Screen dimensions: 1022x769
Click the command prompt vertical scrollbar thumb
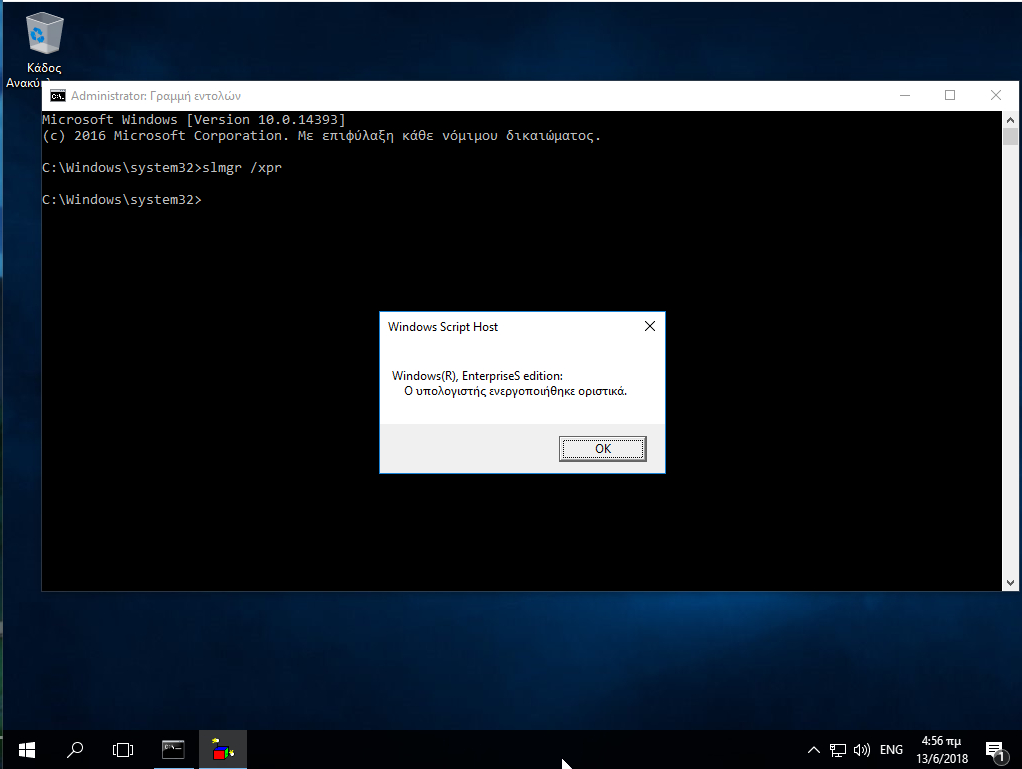pos(1010,136)
